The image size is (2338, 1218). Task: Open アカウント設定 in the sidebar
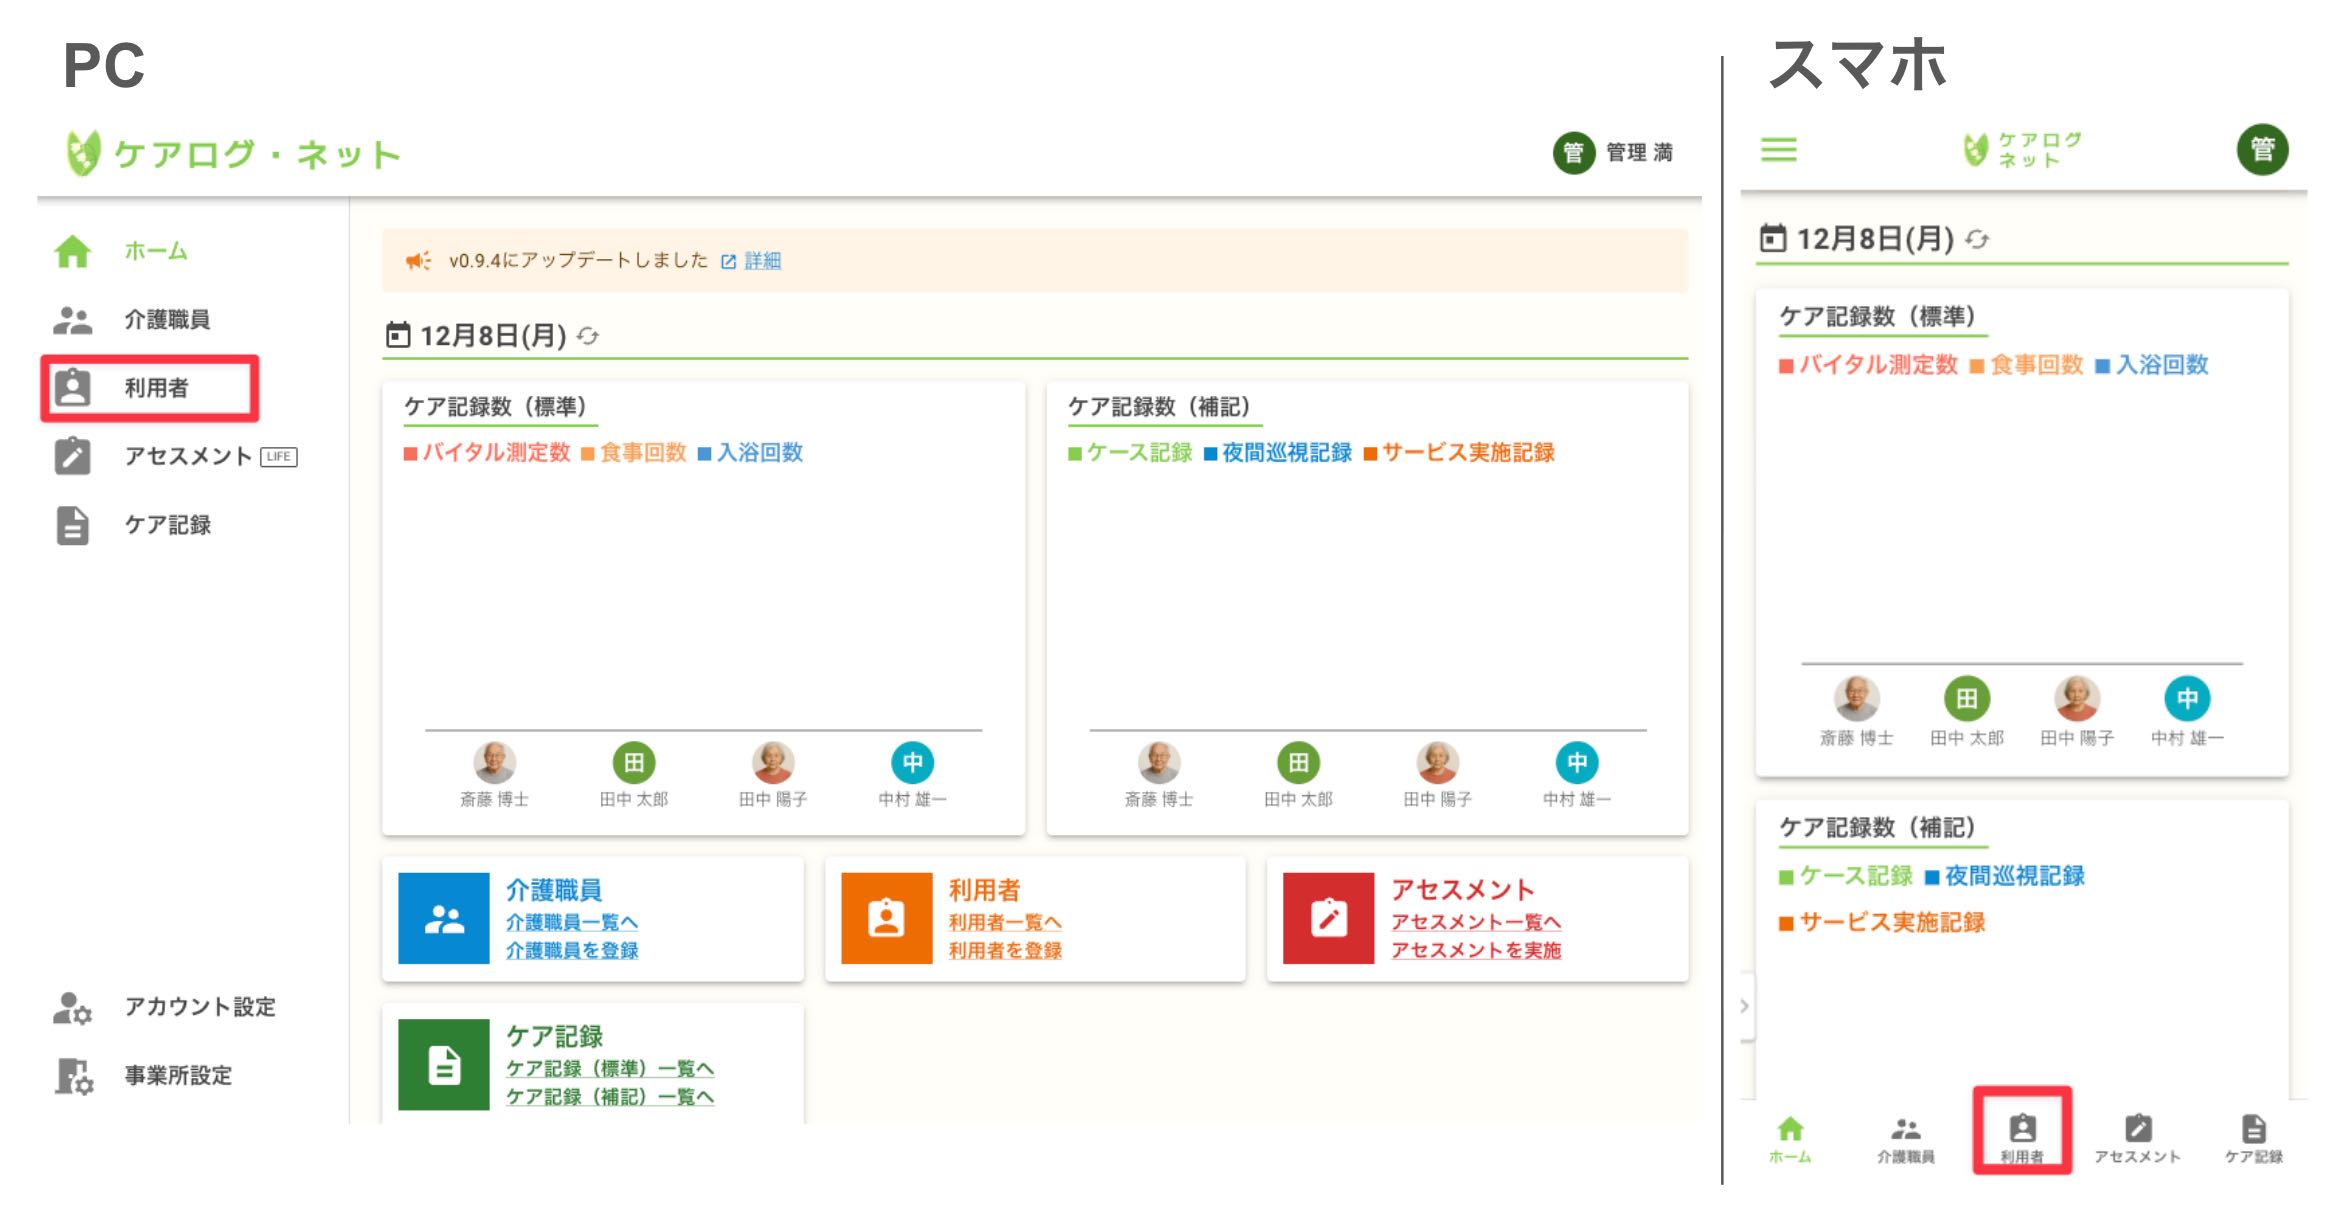(x=198, y=1007)
